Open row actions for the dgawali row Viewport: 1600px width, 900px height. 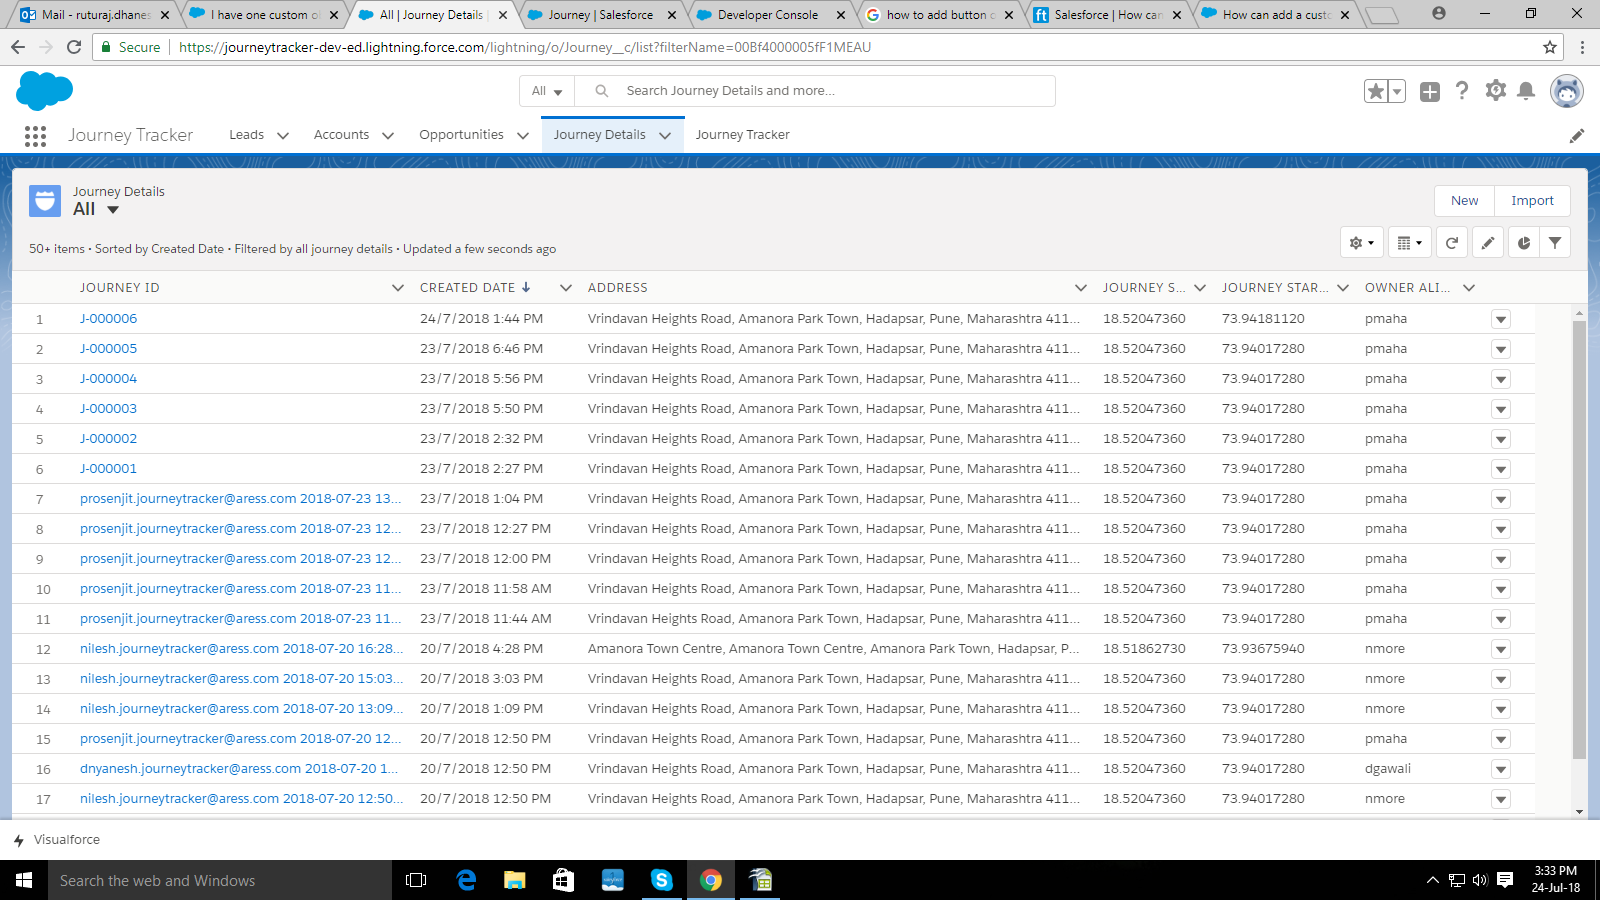(x=1501, y=769)
